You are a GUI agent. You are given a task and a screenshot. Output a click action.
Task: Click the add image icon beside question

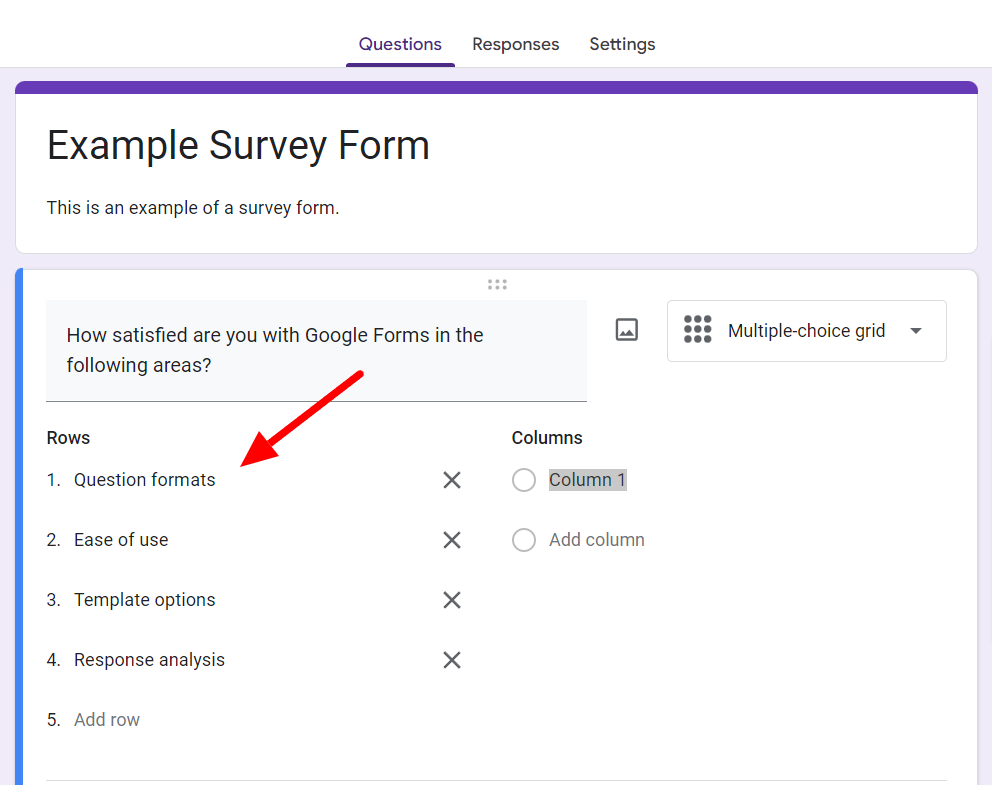[627, 330]
